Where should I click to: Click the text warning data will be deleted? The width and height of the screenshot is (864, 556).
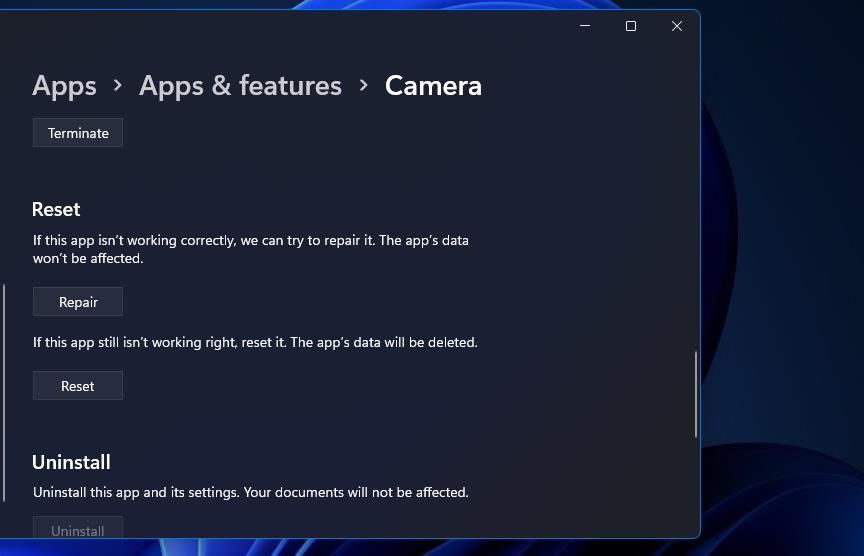(x=255, y=342)
